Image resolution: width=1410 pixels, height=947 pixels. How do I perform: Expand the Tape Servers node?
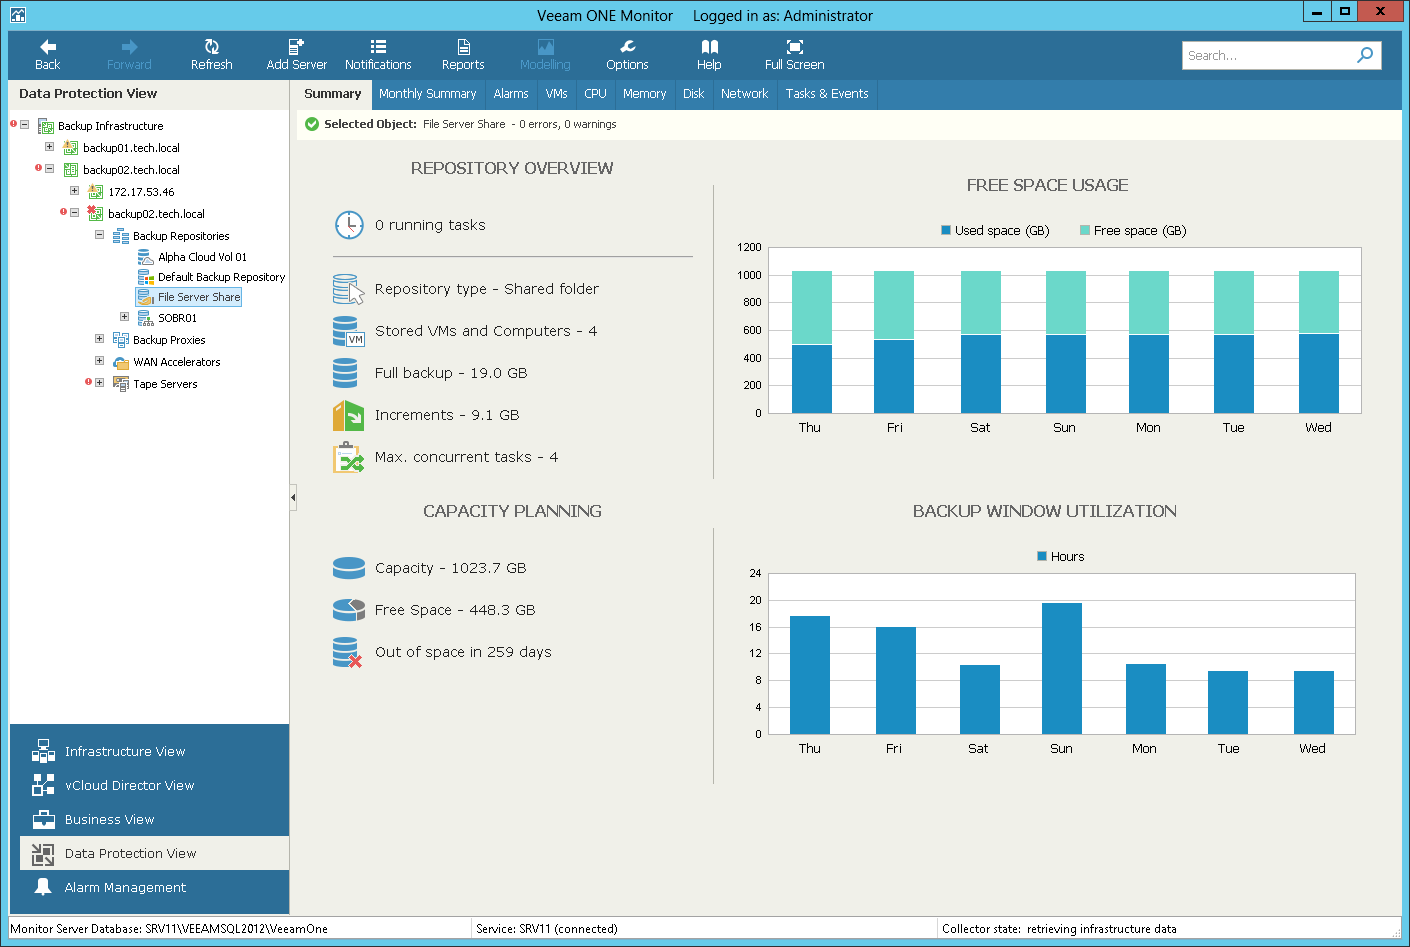pos(99,383)
